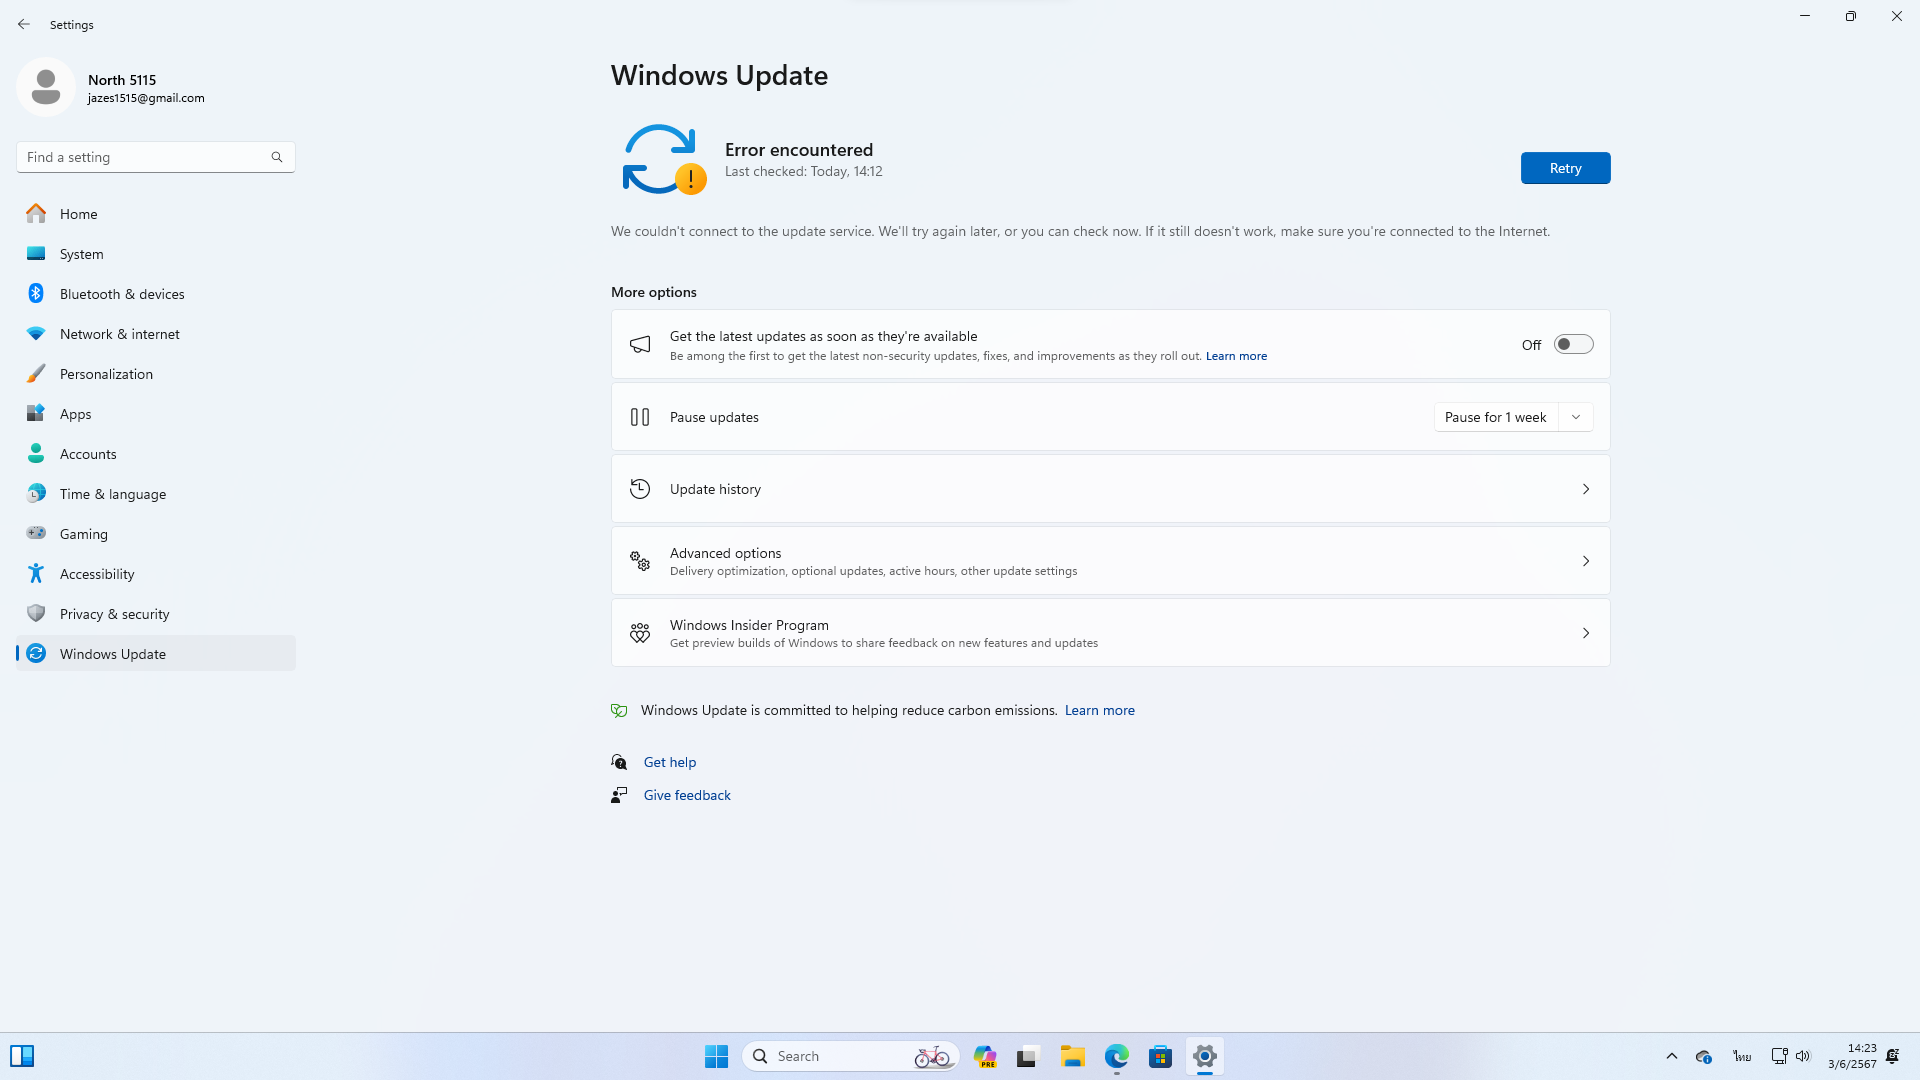The width and height of the screenshot is (1920, 1080).
Task: Open Learn more link about latest updates
Action: point(1236,356)
